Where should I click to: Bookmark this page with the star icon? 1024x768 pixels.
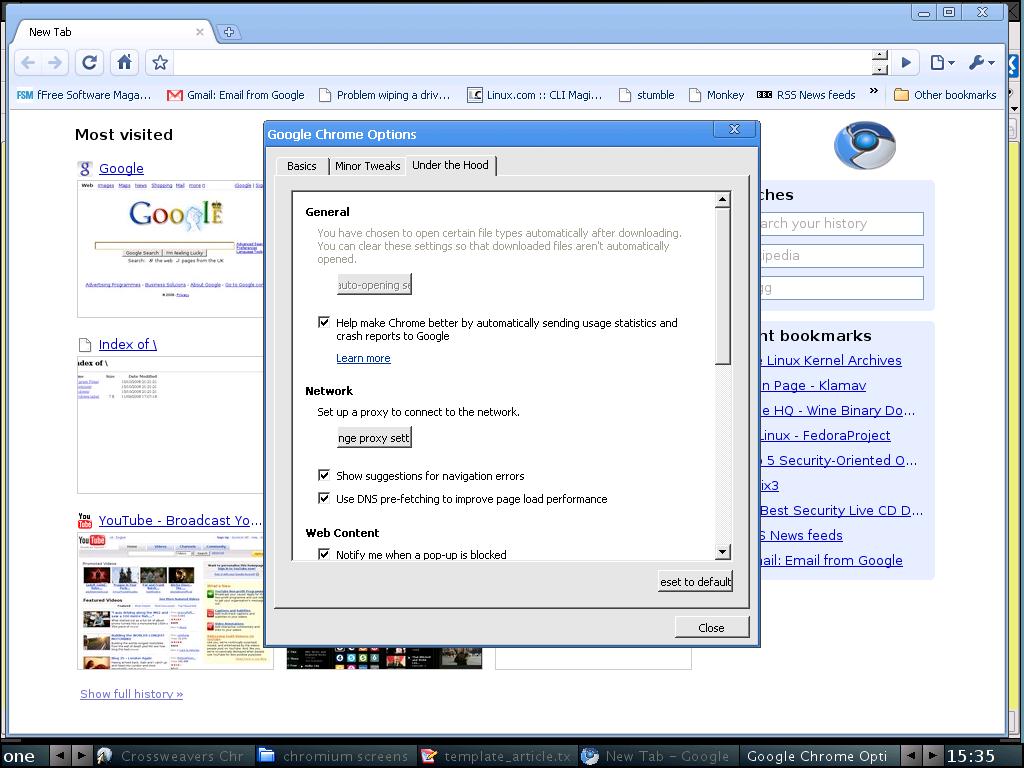point(160,63)
